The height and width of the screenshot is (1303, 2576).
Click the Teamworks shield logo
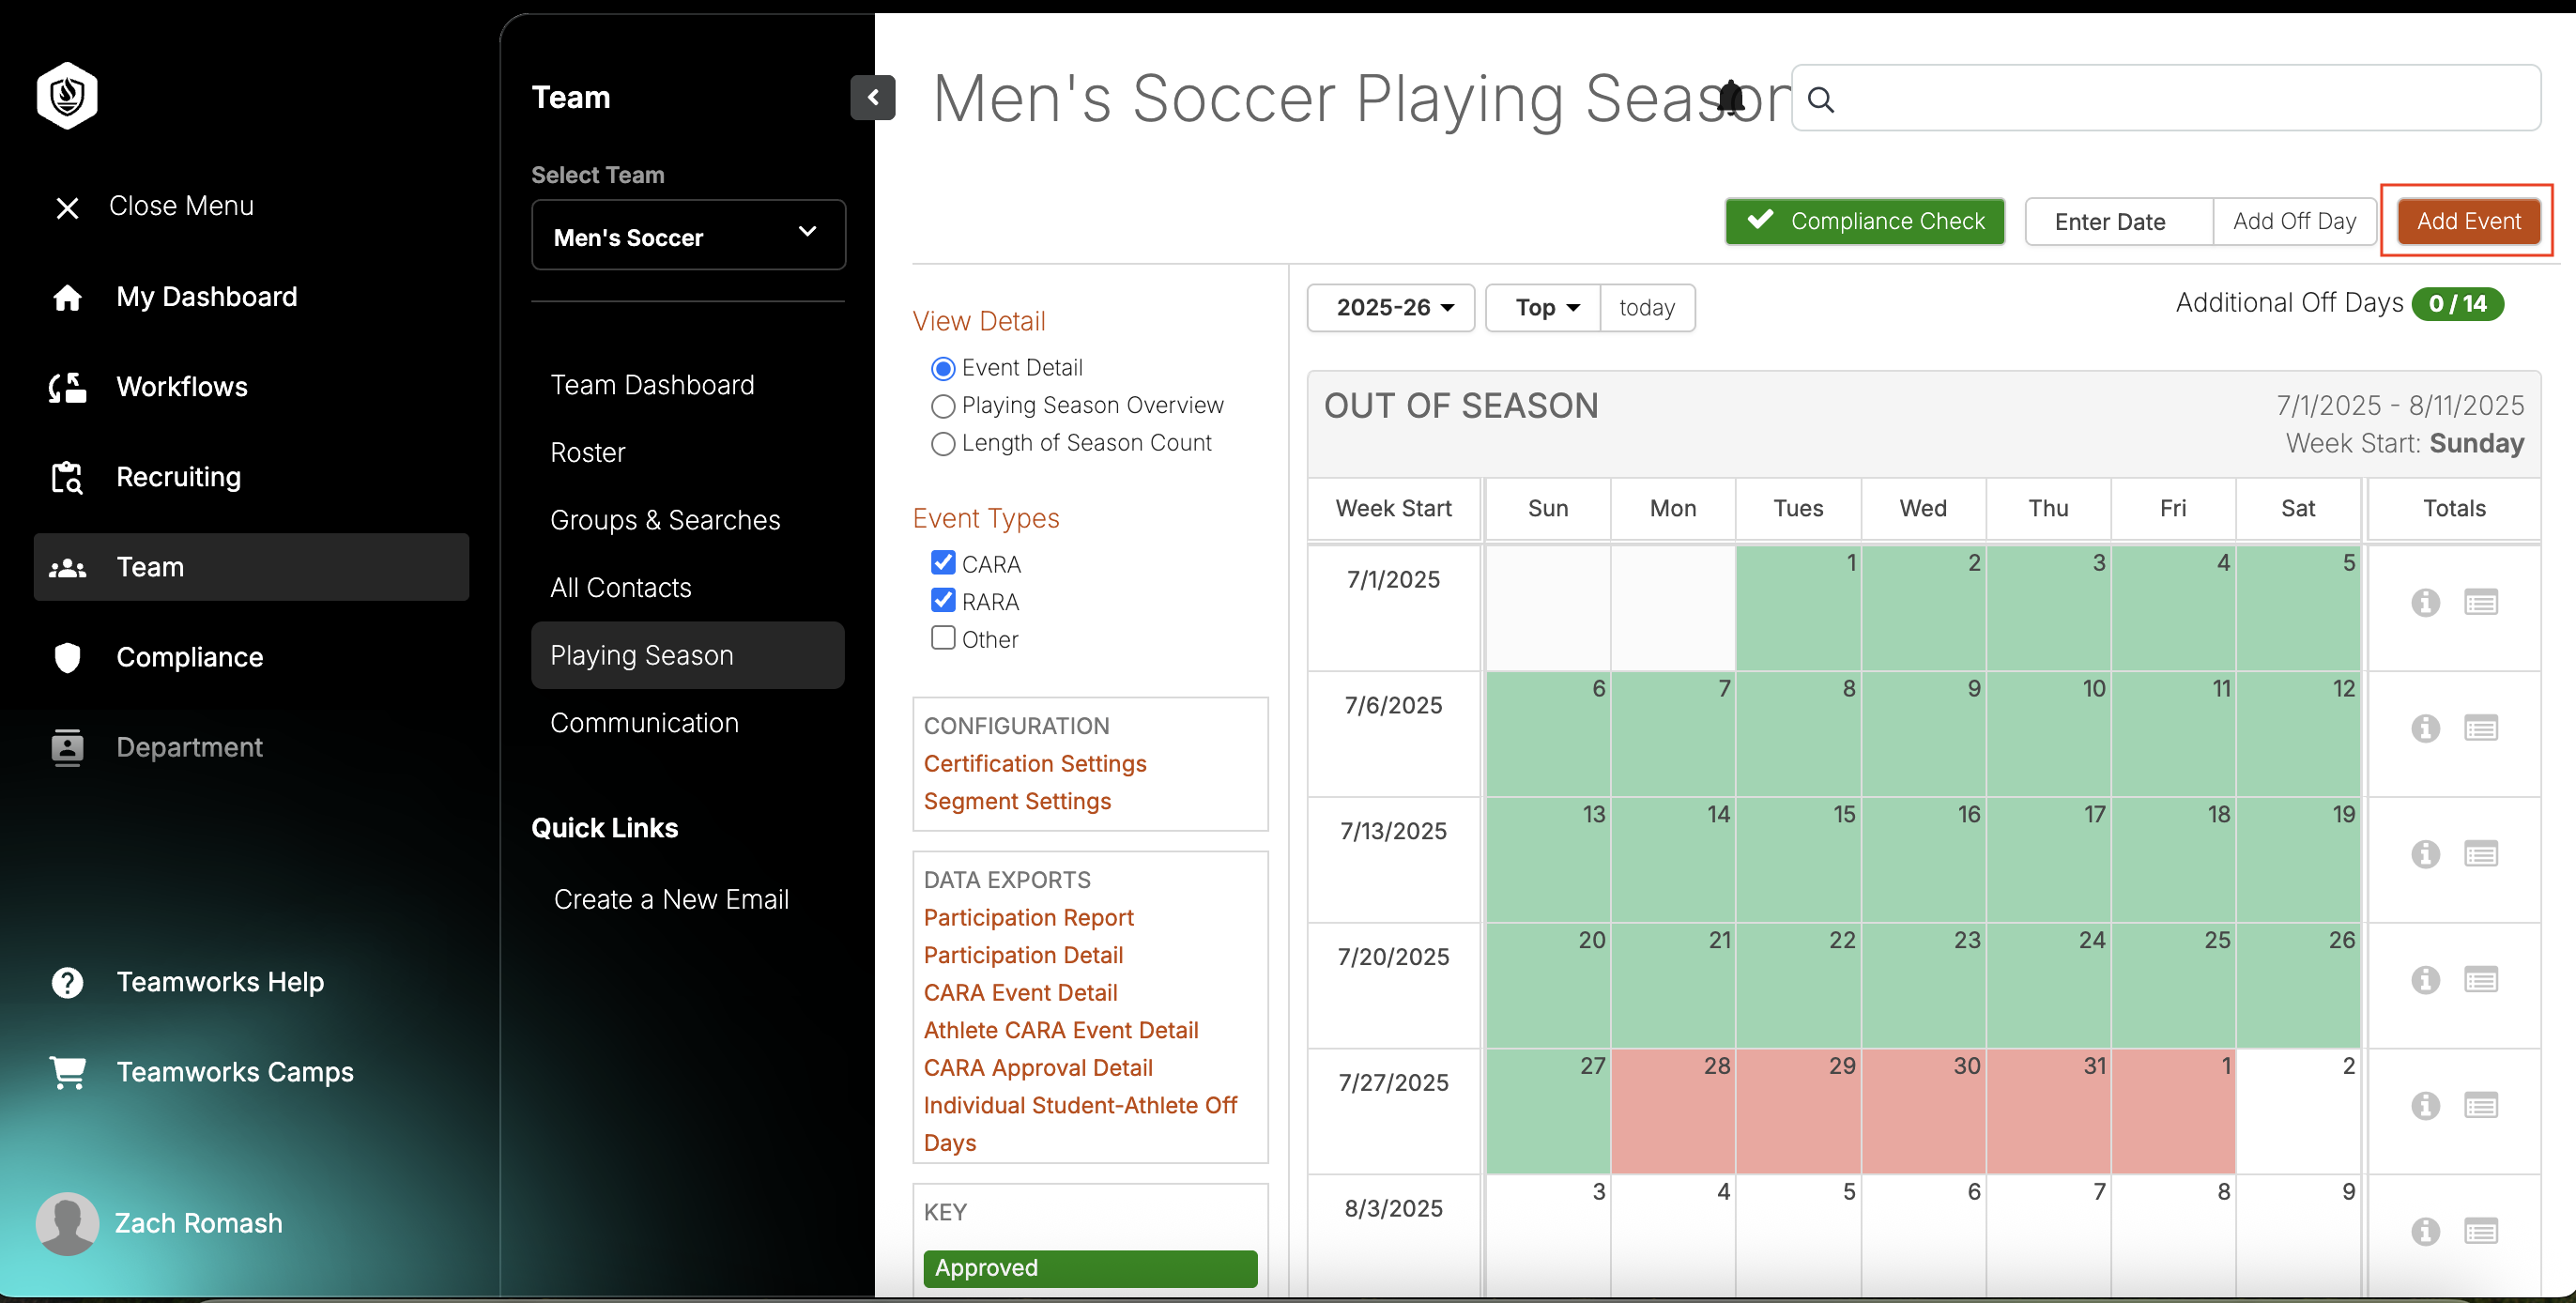pyautogui.click(x=67, y=95)
